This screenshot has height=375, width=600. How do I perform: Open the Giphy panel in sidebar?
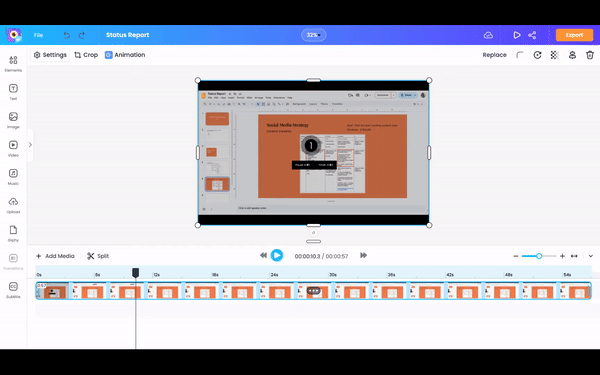coord(13,233)
